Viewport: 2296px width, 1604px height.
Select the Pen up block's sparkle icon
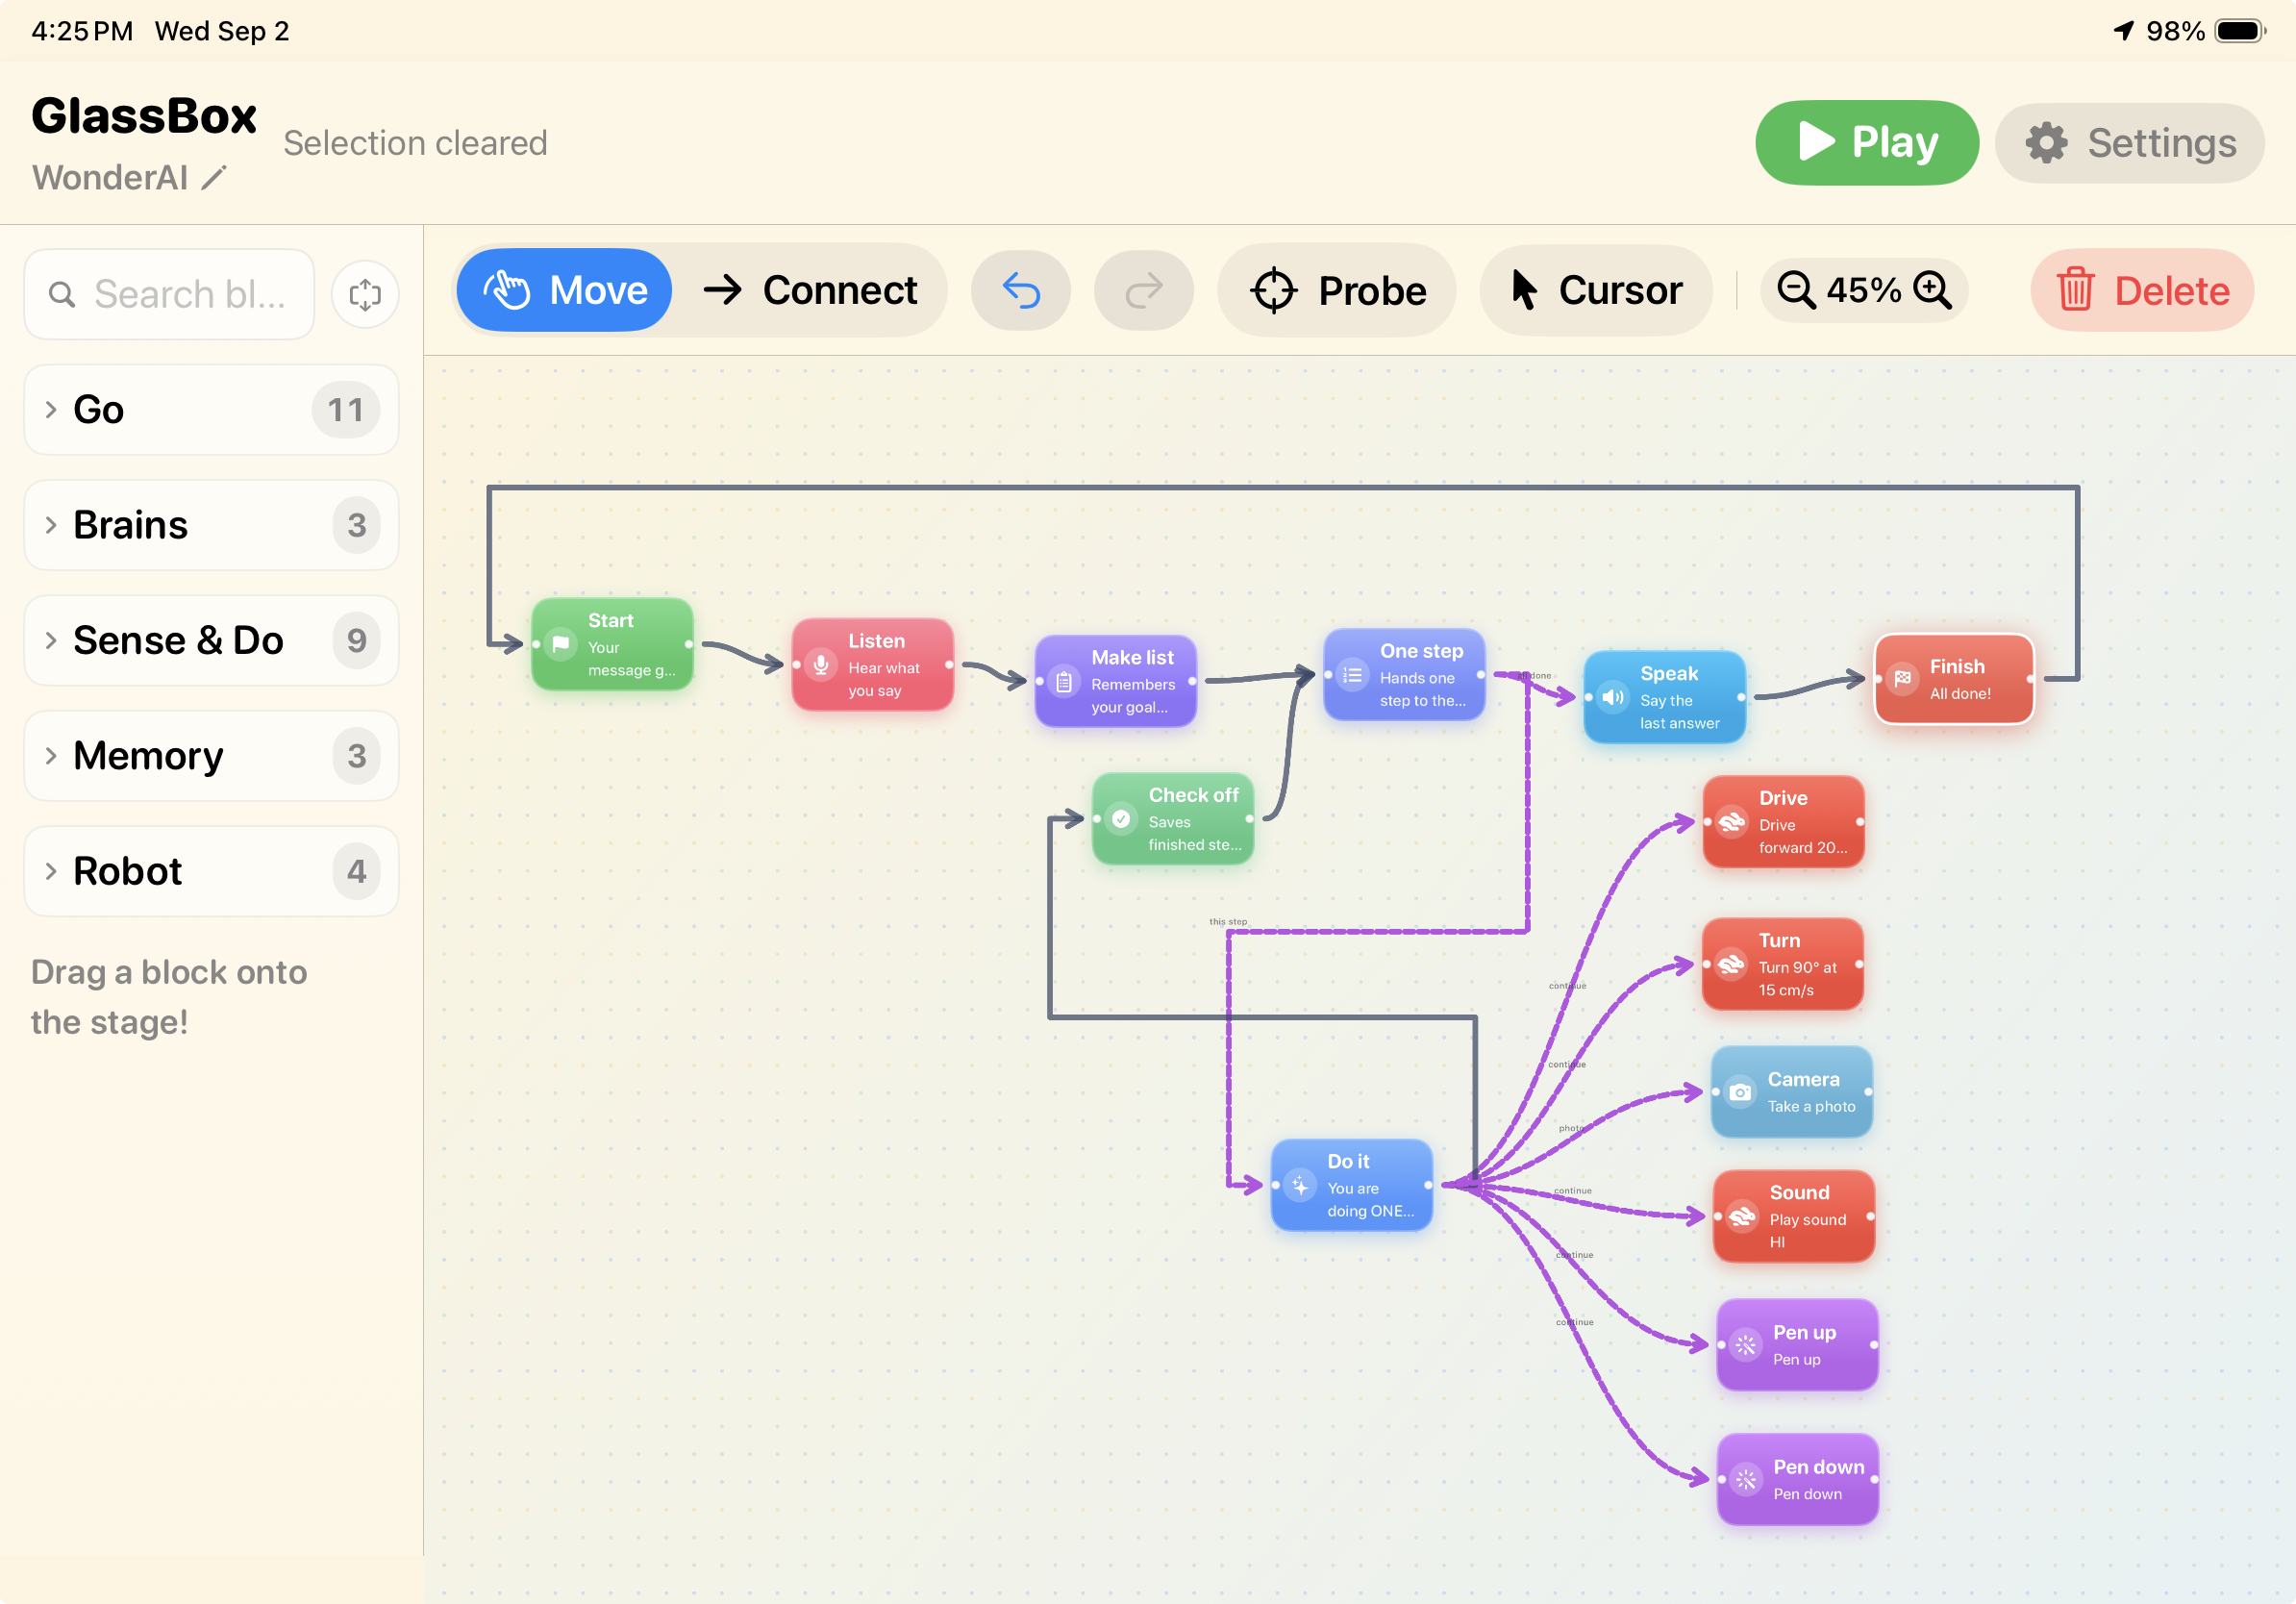[x=1746, y=1345]
